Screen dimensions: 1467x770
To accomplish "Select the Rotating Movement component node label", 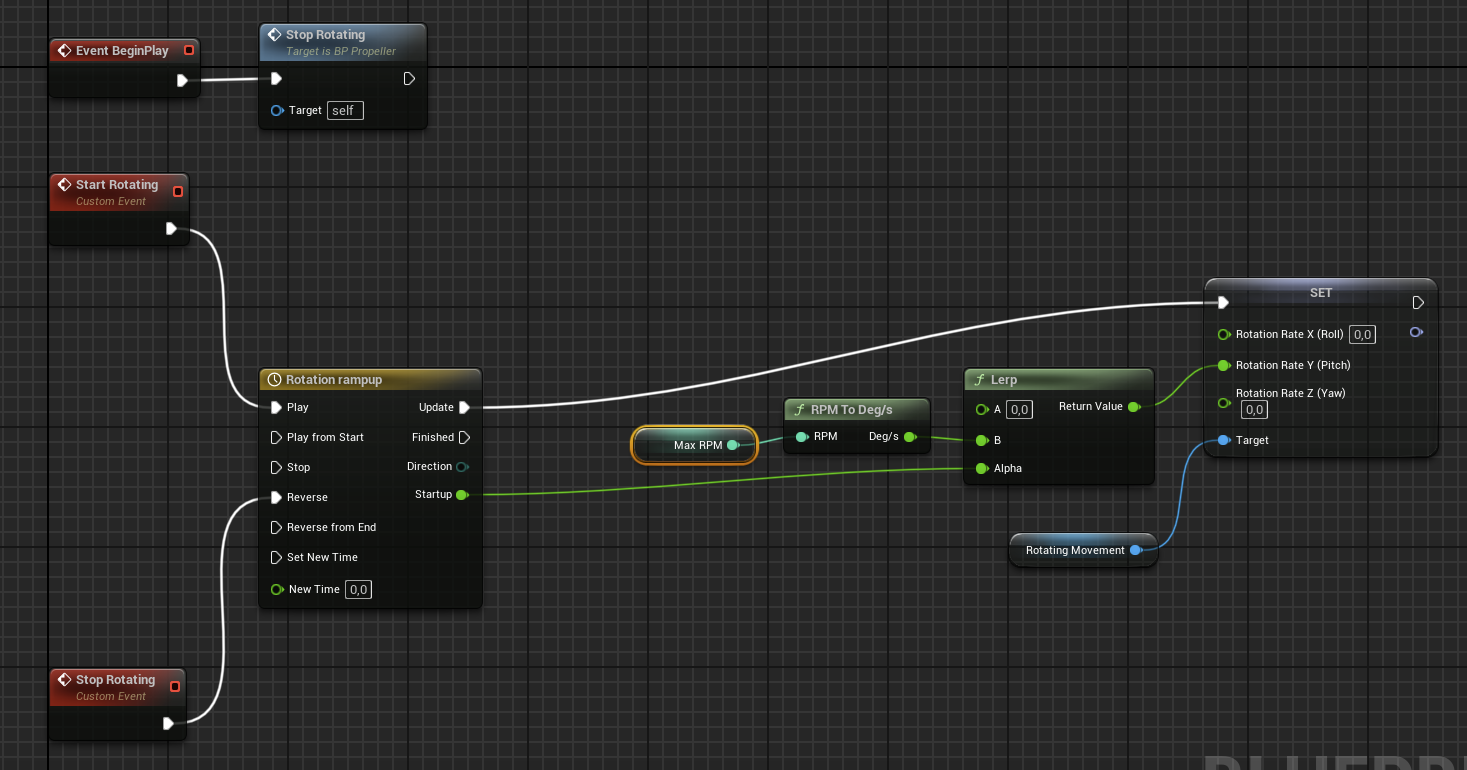I will (x=1075, y=550).
